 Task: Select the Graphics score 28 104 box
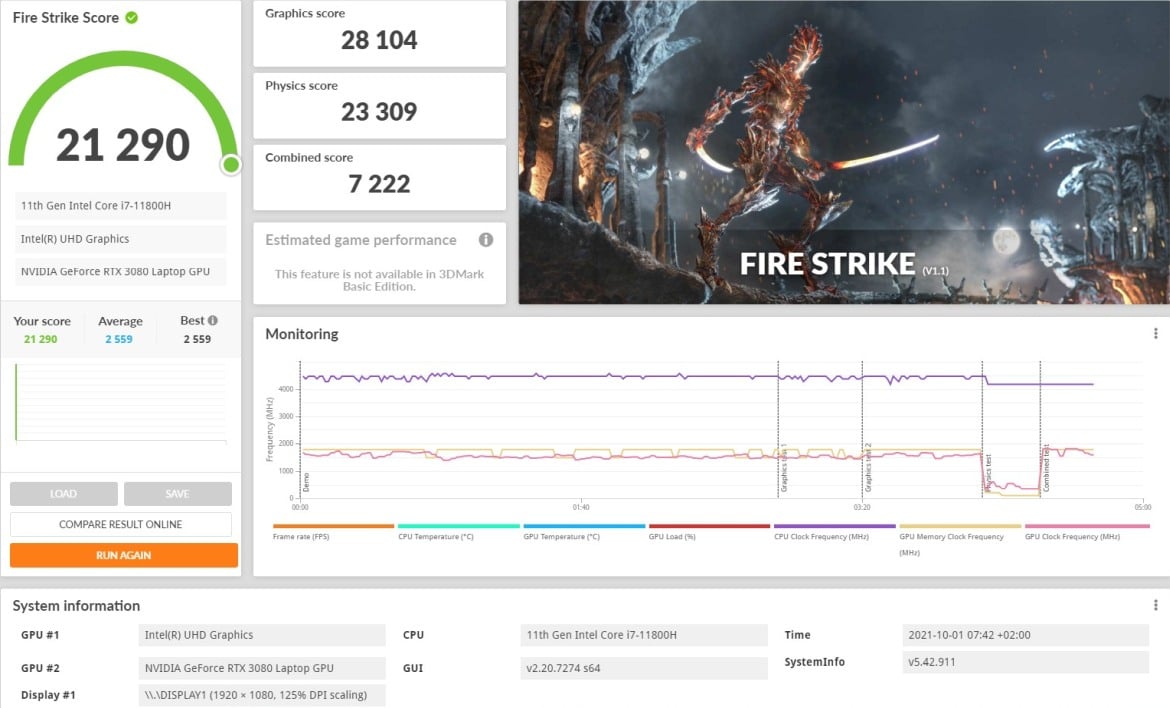tap(379, 33)
